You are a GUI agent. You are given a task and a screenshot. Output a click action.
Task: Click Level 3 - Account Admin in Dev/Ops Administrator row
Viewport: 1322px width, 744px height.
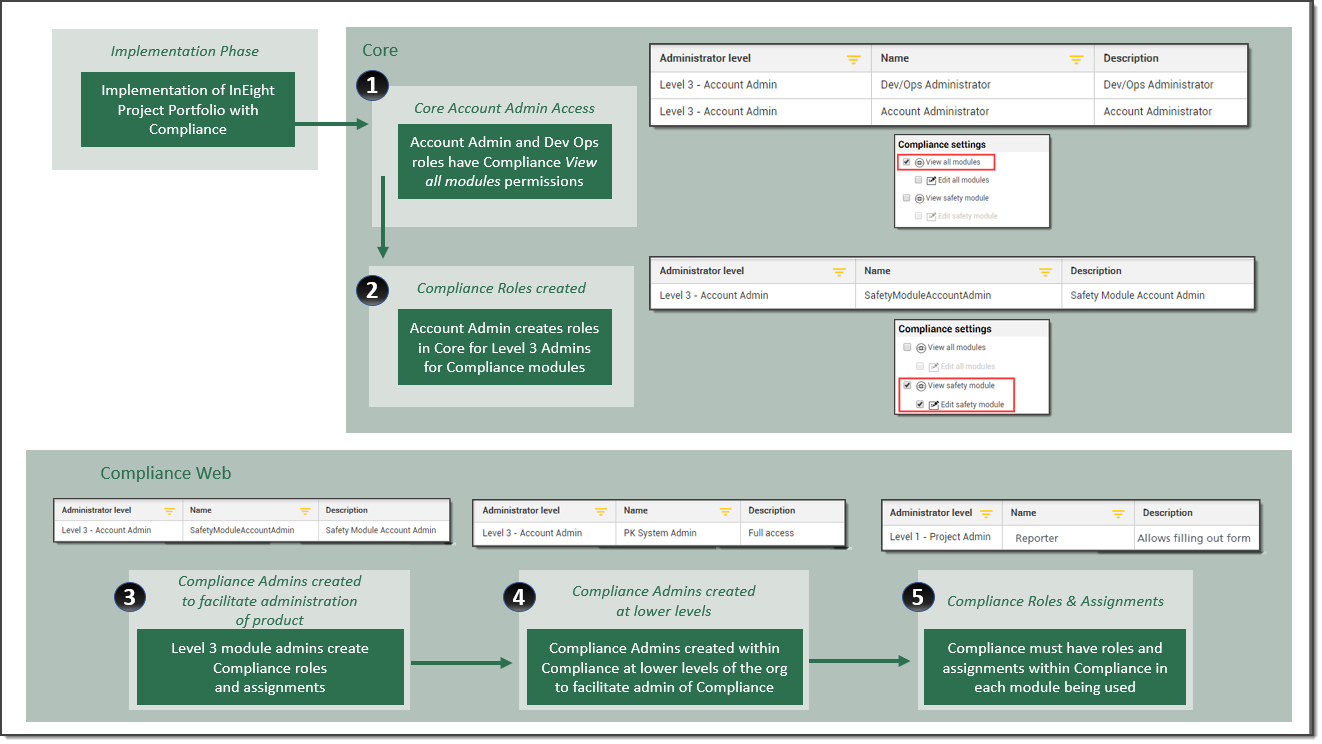(x=718, y=85)
